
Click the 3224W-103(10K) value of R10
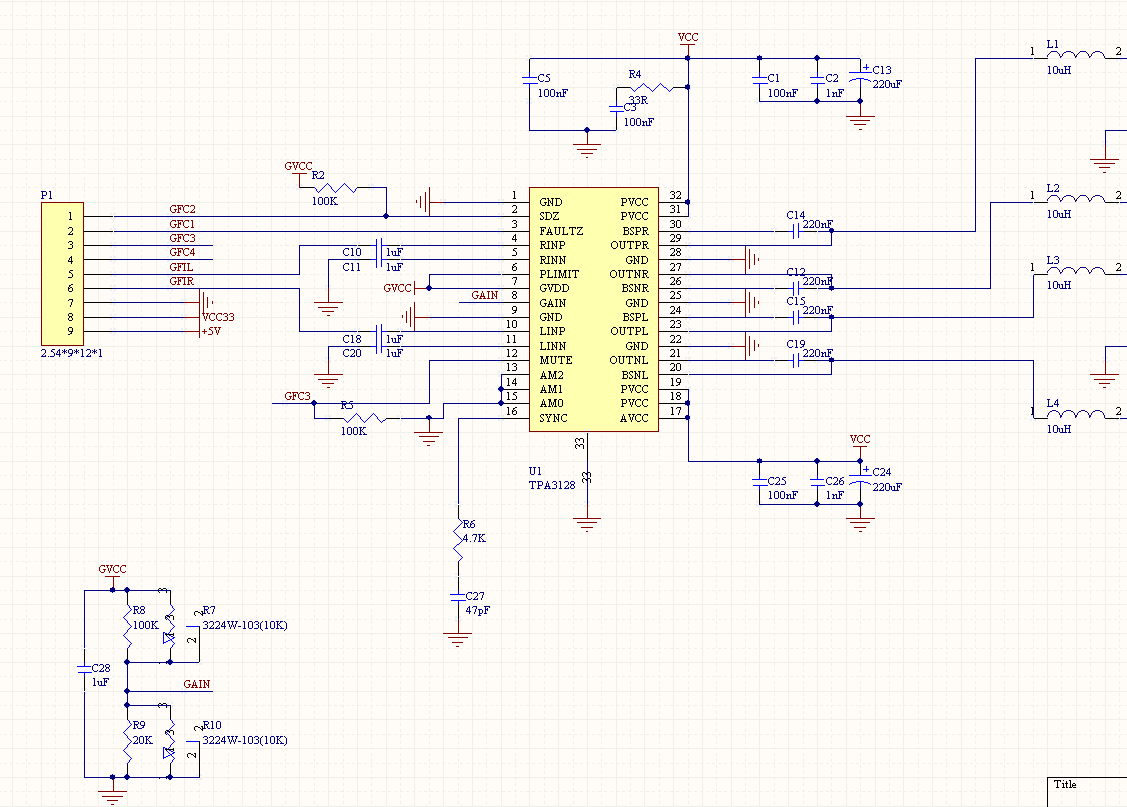click(x=245, y=740)
